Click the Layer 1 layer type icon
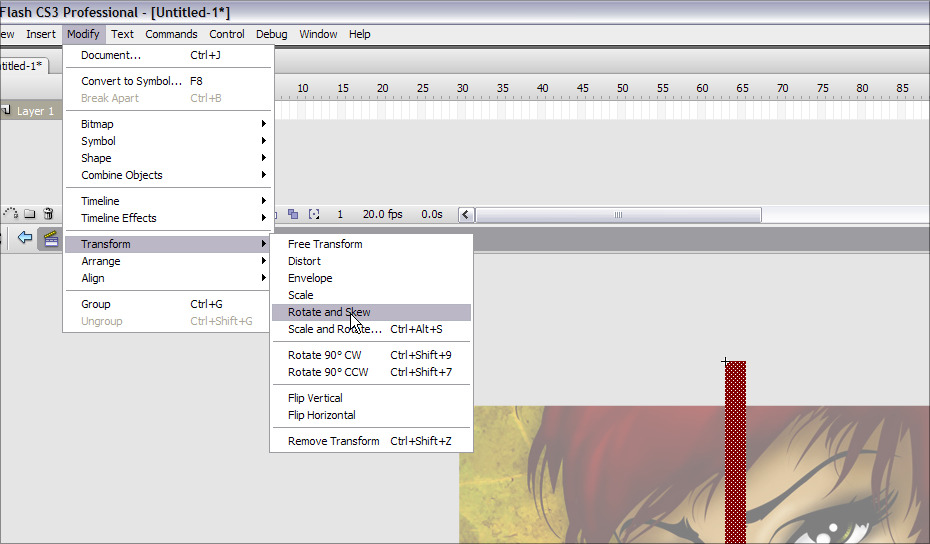The width and height of the screenshot is (930, 544). pyautogui.click(x=7, y=111)
